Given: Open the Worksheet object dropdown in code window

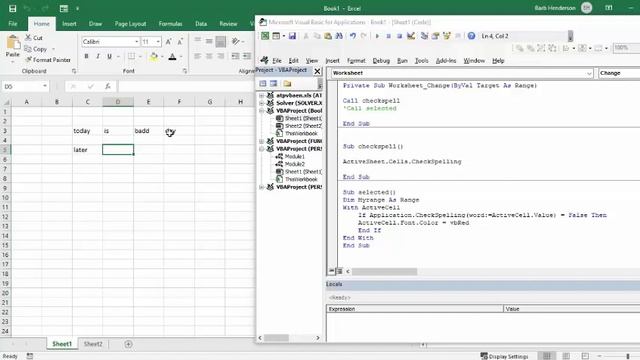Looking at the screenshot, I should pyautogui.click(x=589, y=73).
